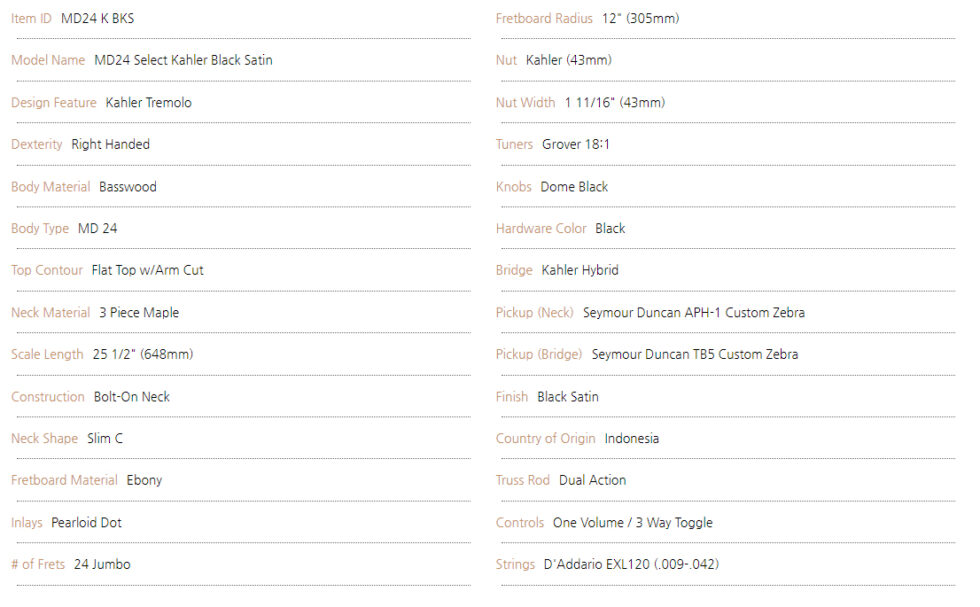980x607 pixels.
Task: Click the Kahler Hybrid bridge value
Action: 580,271
